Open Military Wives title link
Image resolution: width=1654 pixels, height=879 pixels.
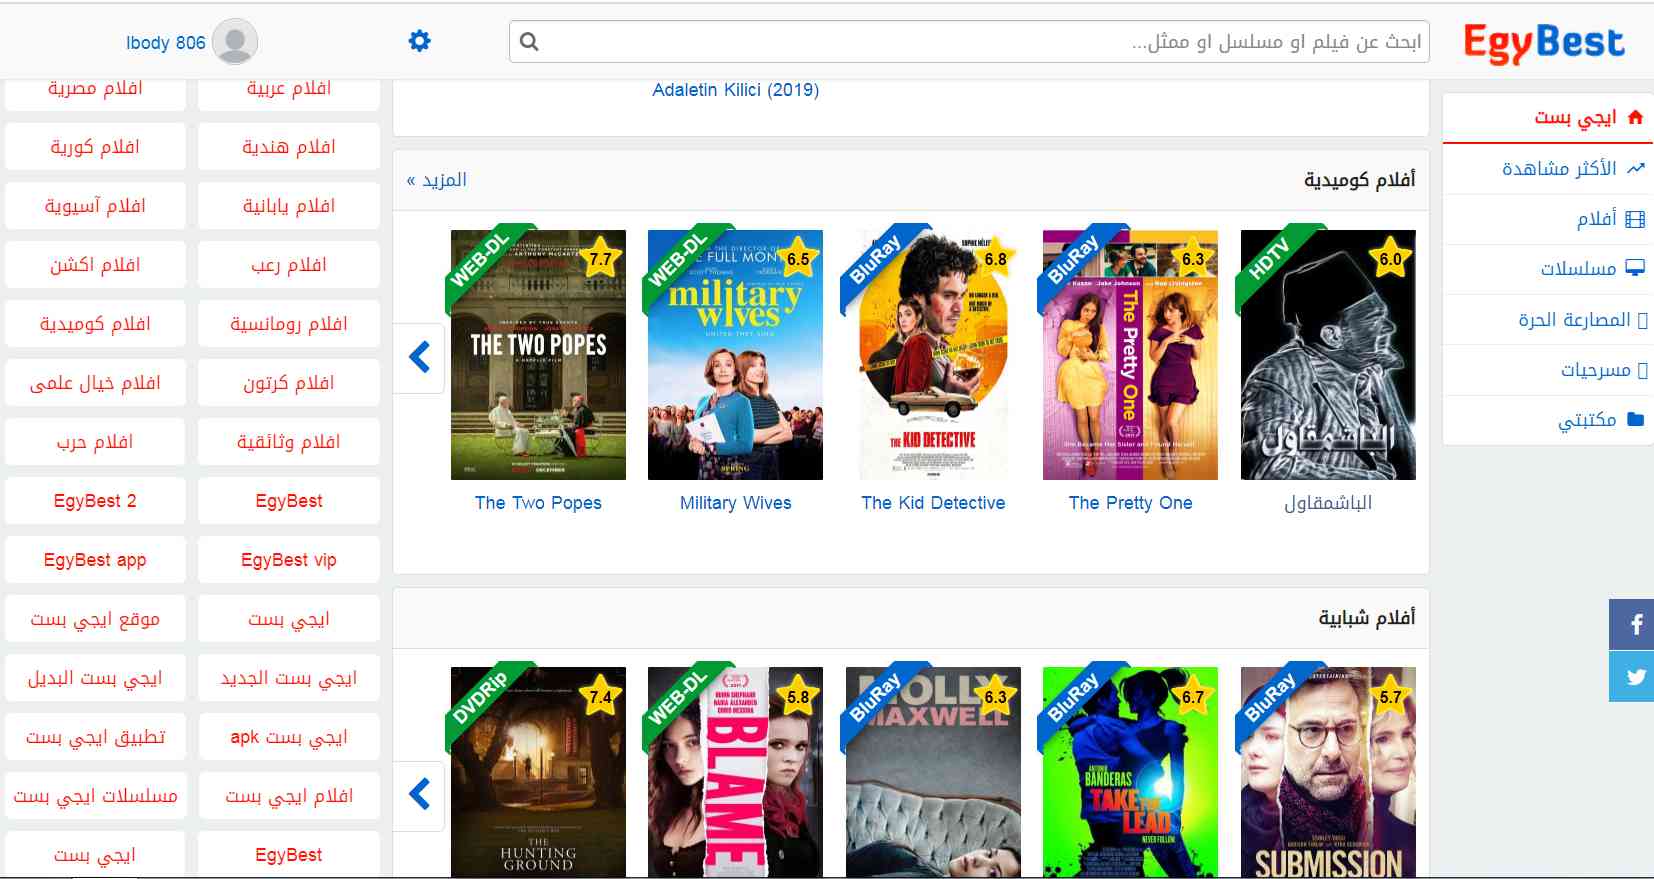tap(735, 503)
